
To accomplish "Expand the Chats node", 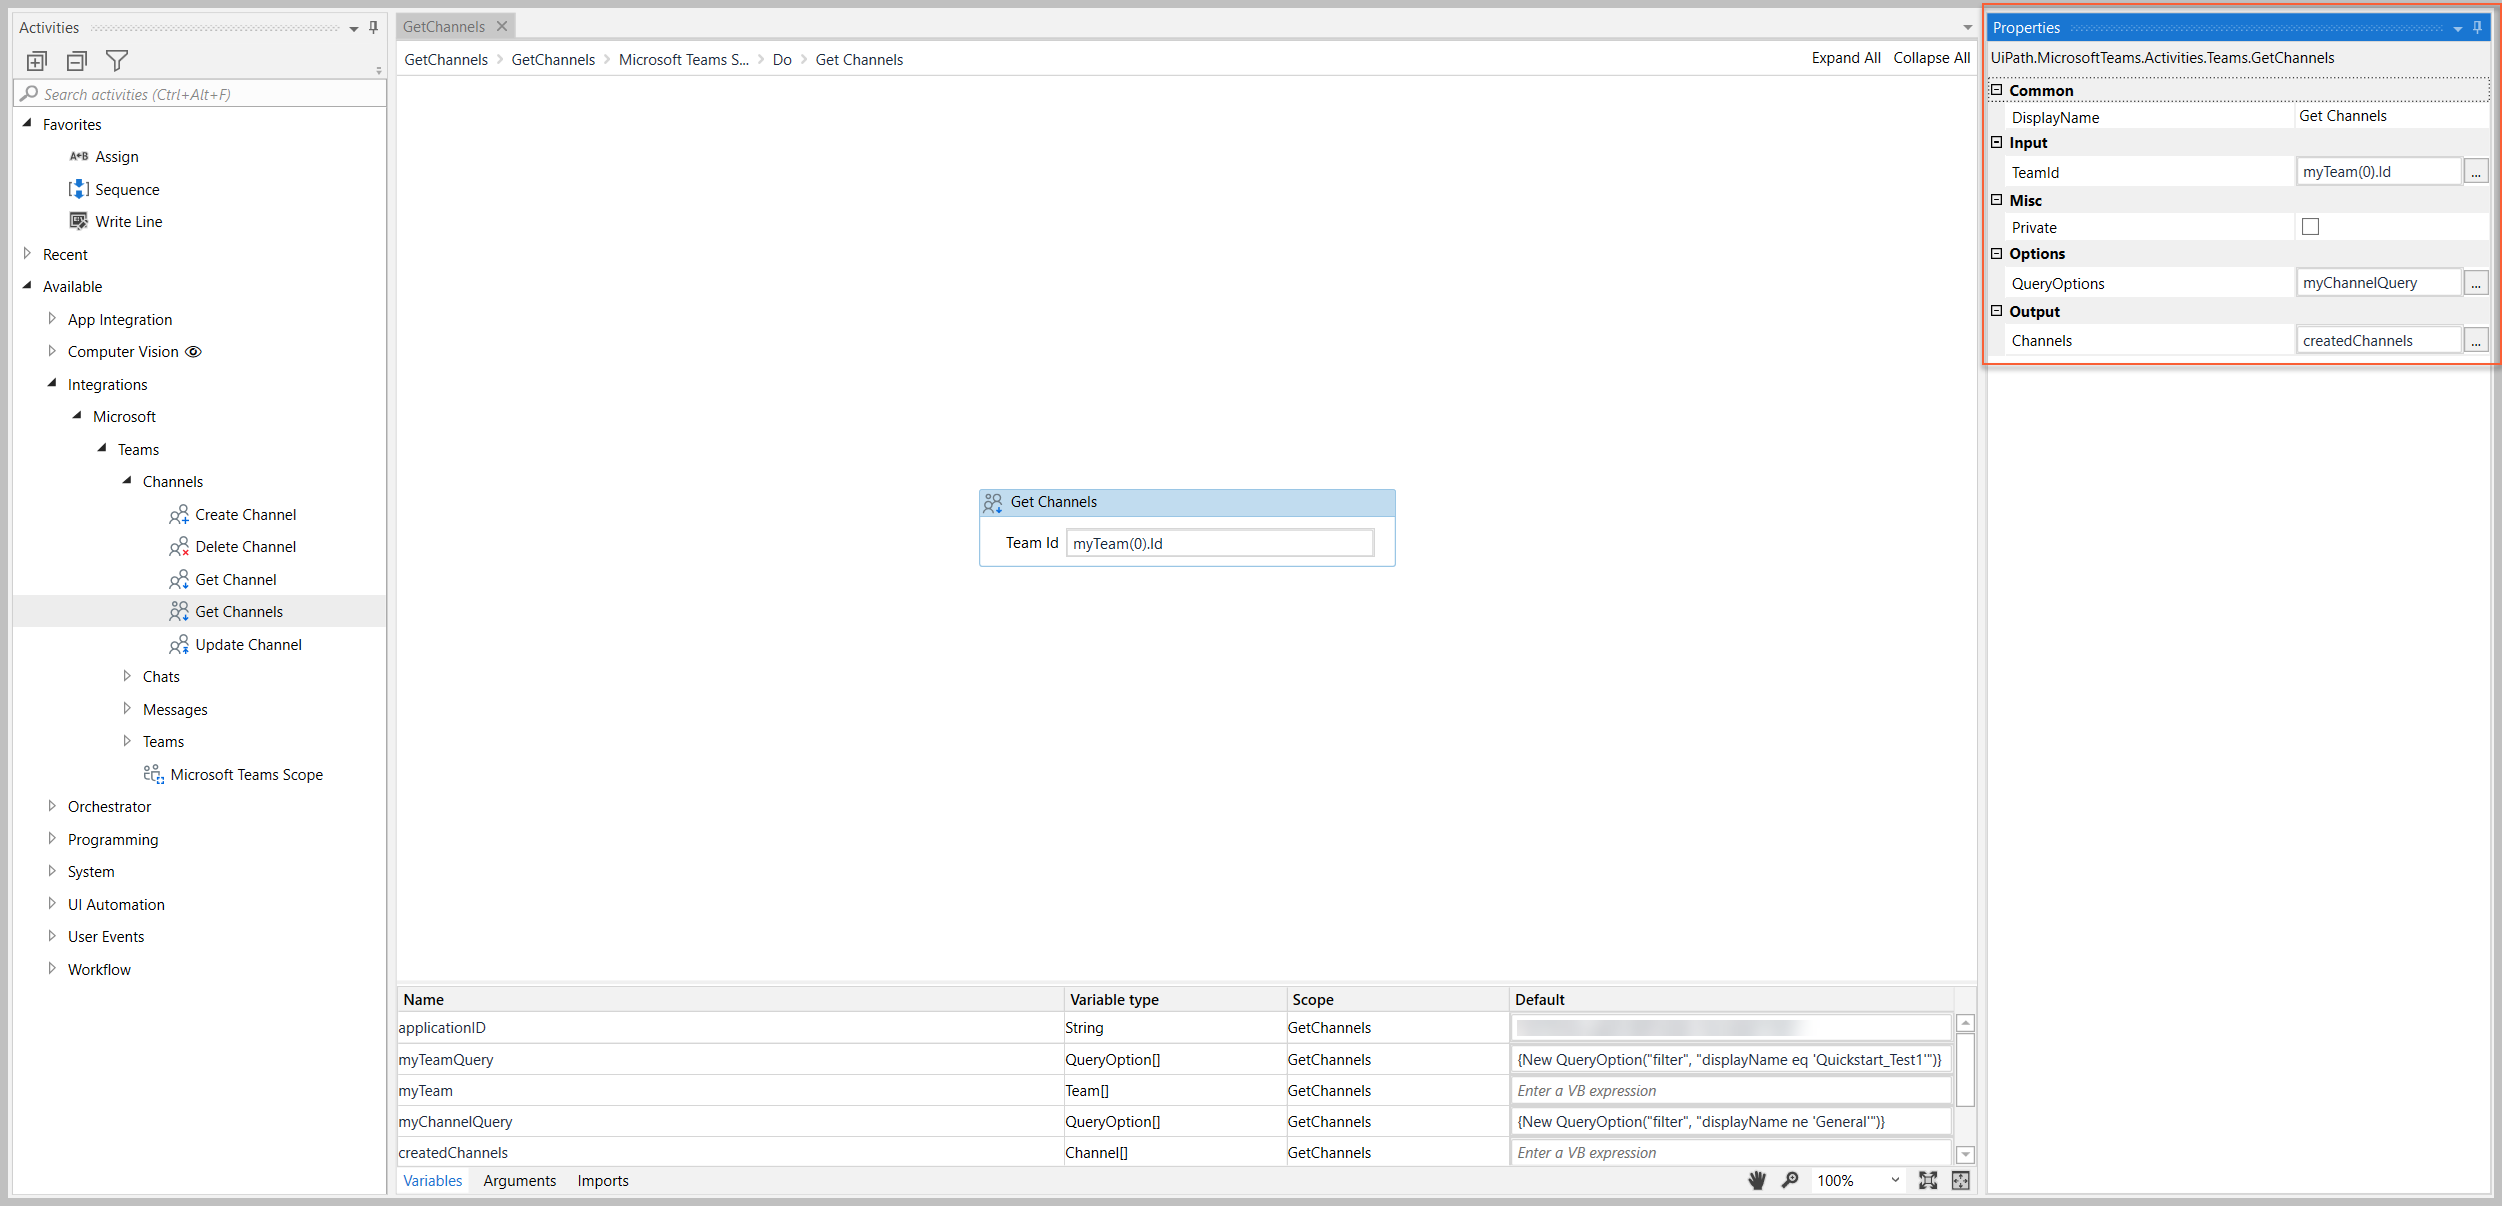I will pyautogui.click(x=127, y=676).
